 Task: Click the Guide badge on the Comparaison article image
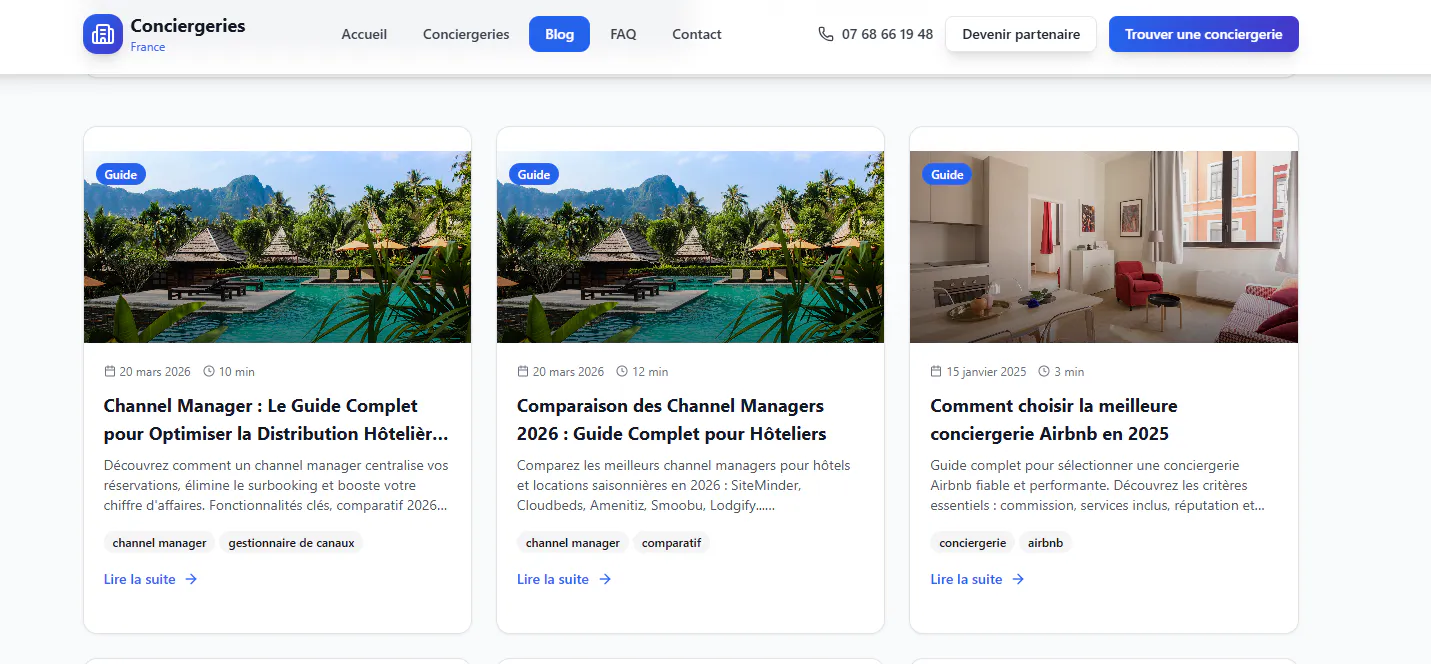pyautogui.click(x=534, y=174)
